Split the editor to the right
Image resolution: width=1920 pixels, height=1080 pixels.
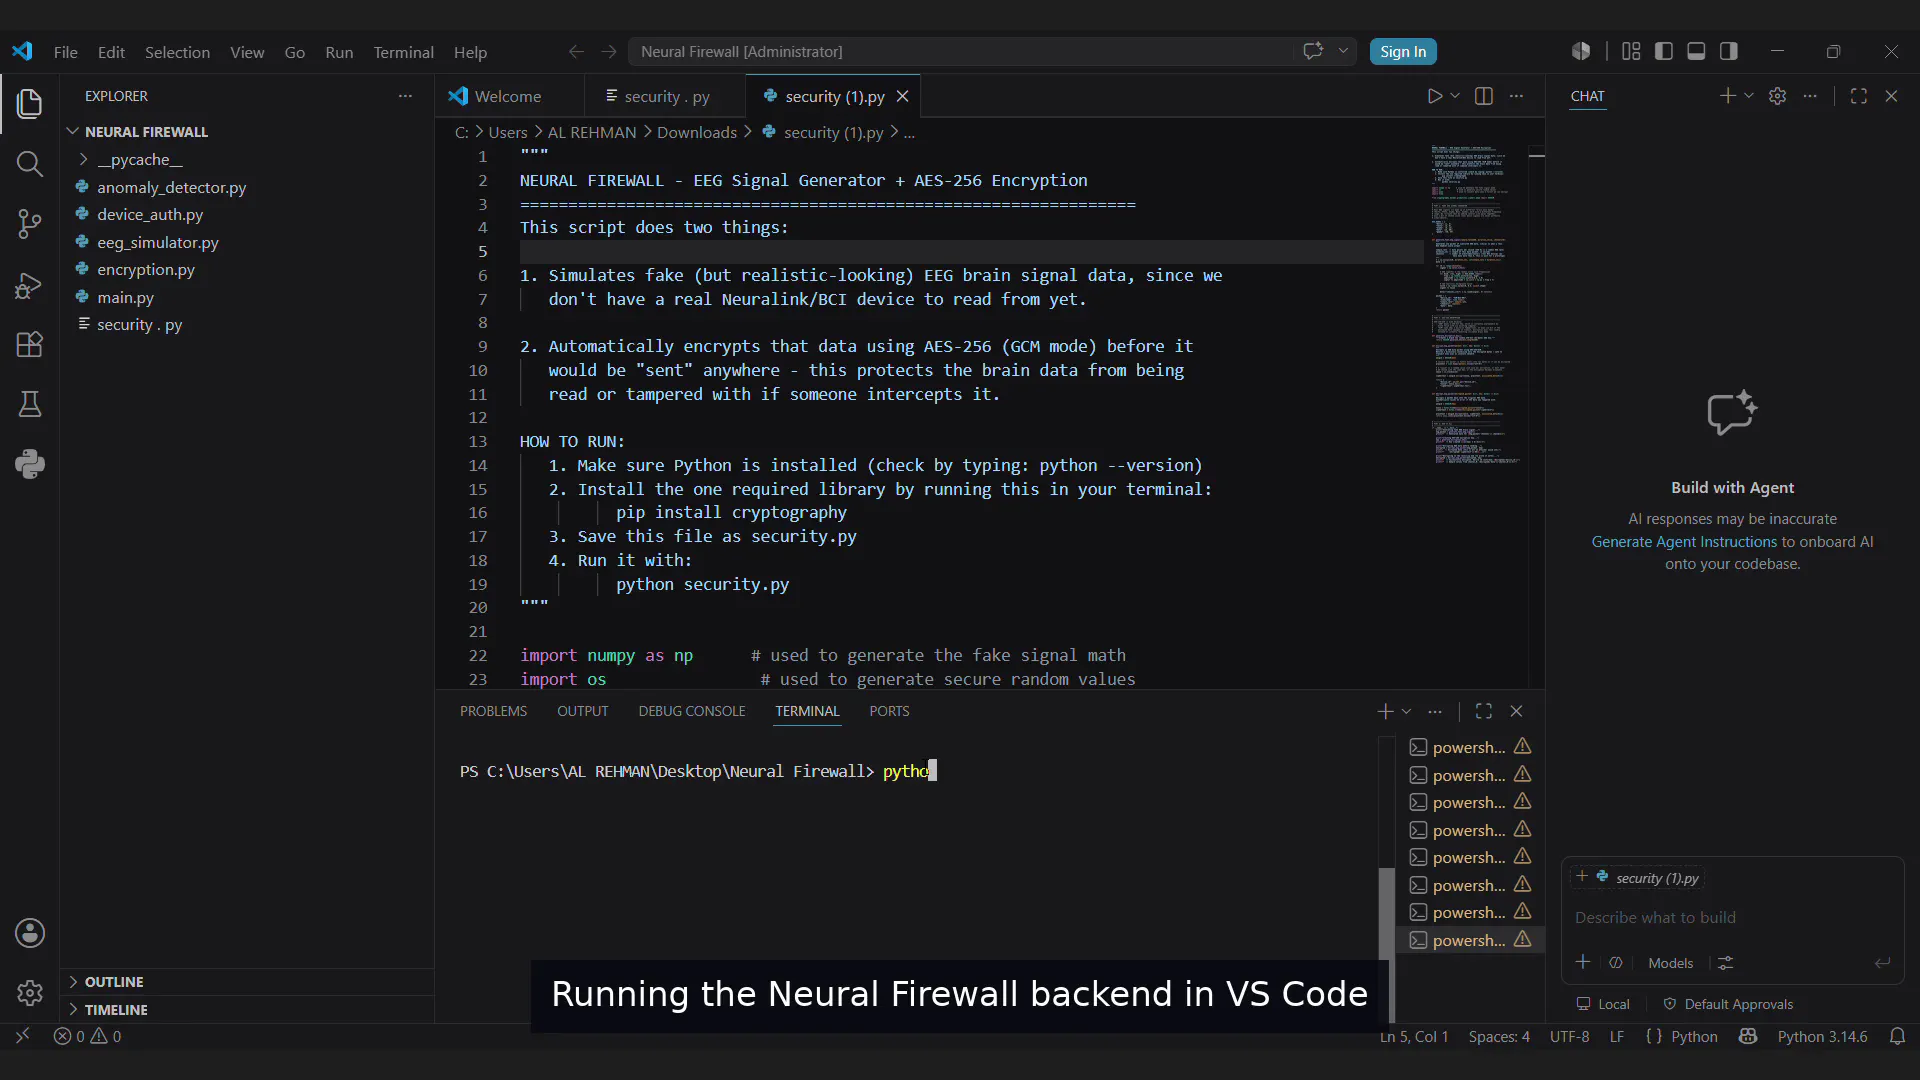pos(1484,96)
